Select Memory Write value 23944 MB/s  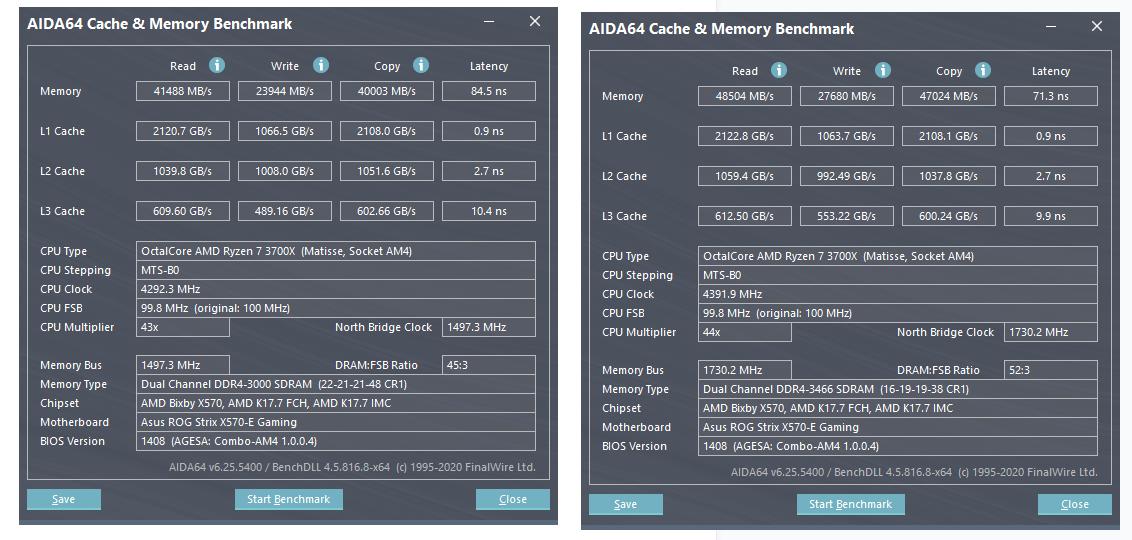[285, 91]
